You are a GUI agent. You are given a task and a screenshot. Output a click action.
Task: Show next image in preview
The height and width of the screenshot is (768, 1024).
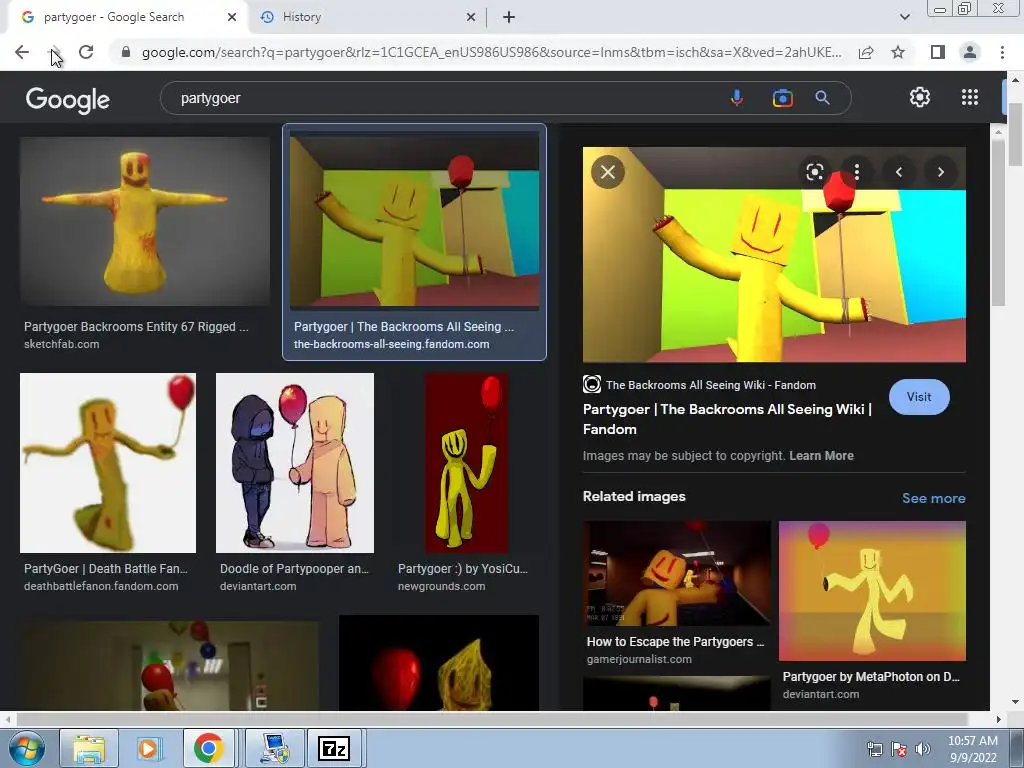(x=941, y=172)
